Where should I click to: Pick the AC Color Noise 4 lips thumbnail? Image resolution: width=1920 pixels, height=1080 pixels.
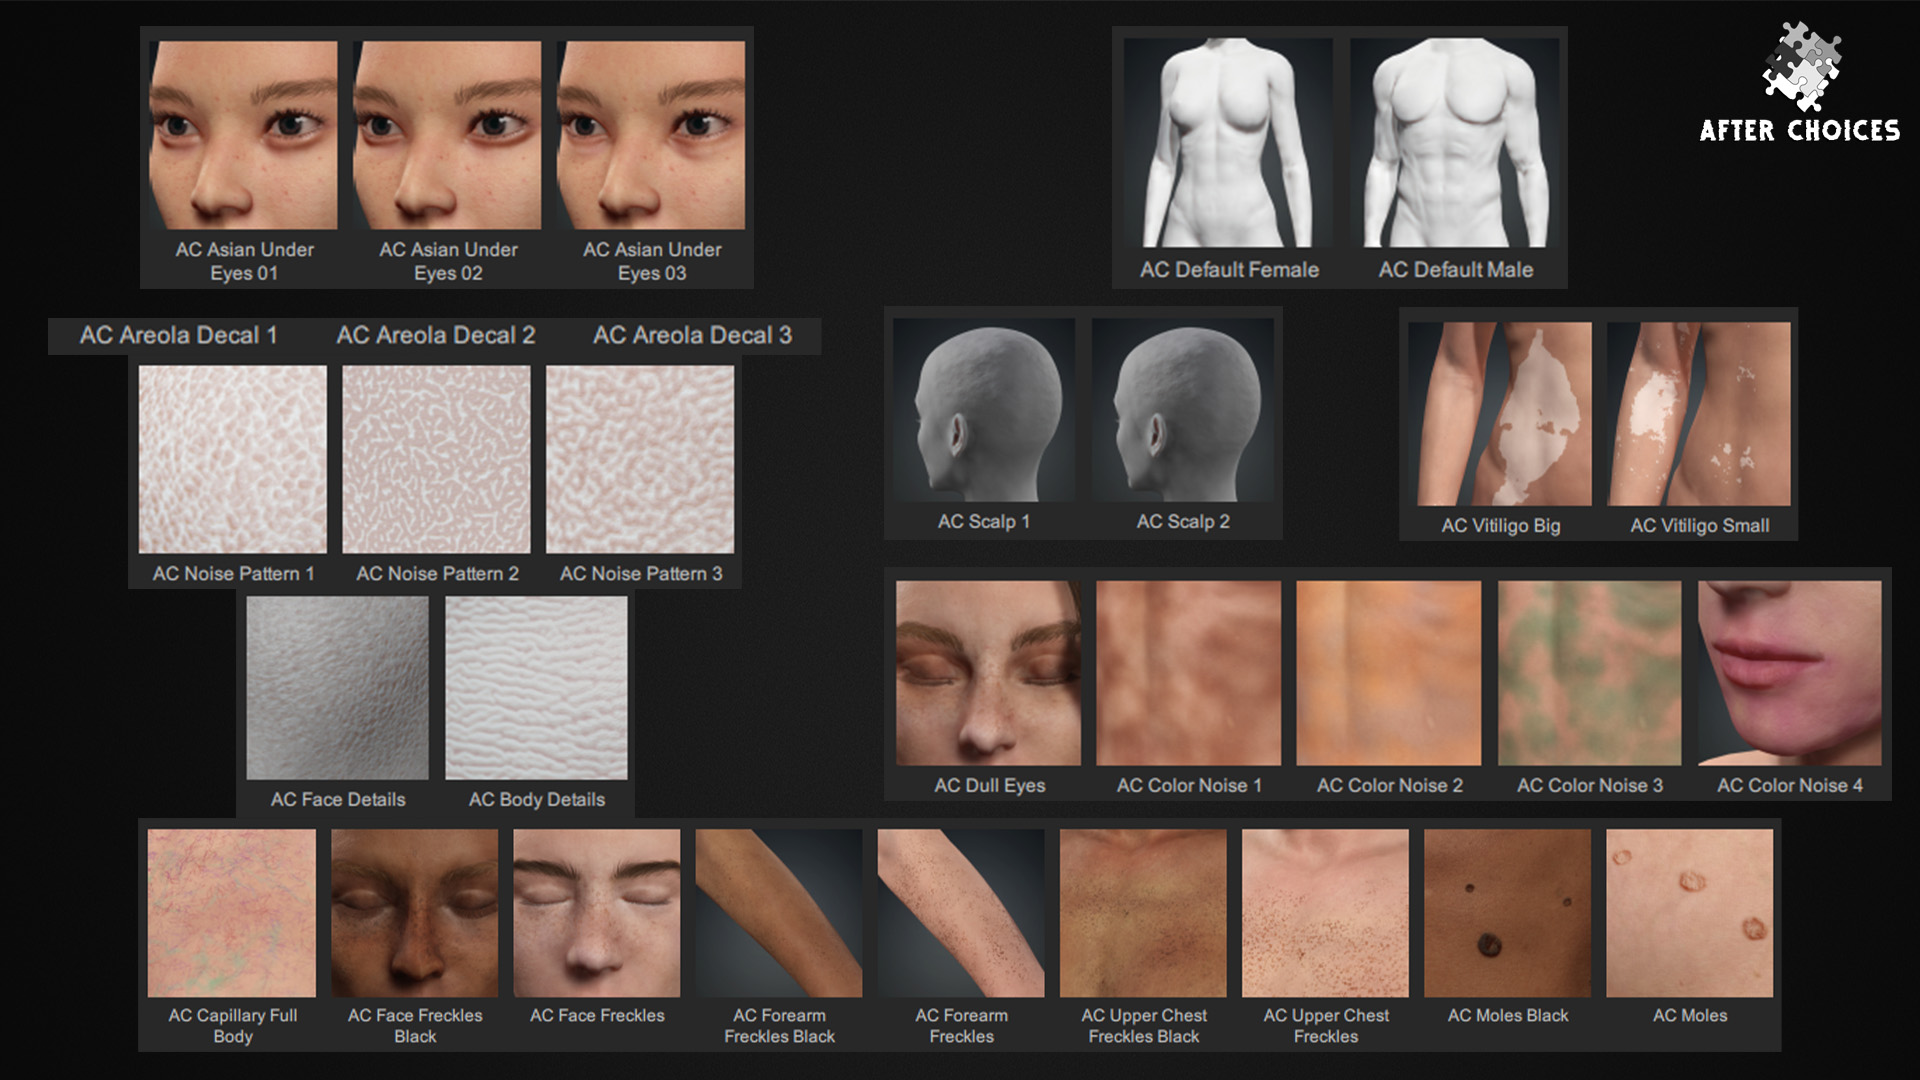(1789, 673)
